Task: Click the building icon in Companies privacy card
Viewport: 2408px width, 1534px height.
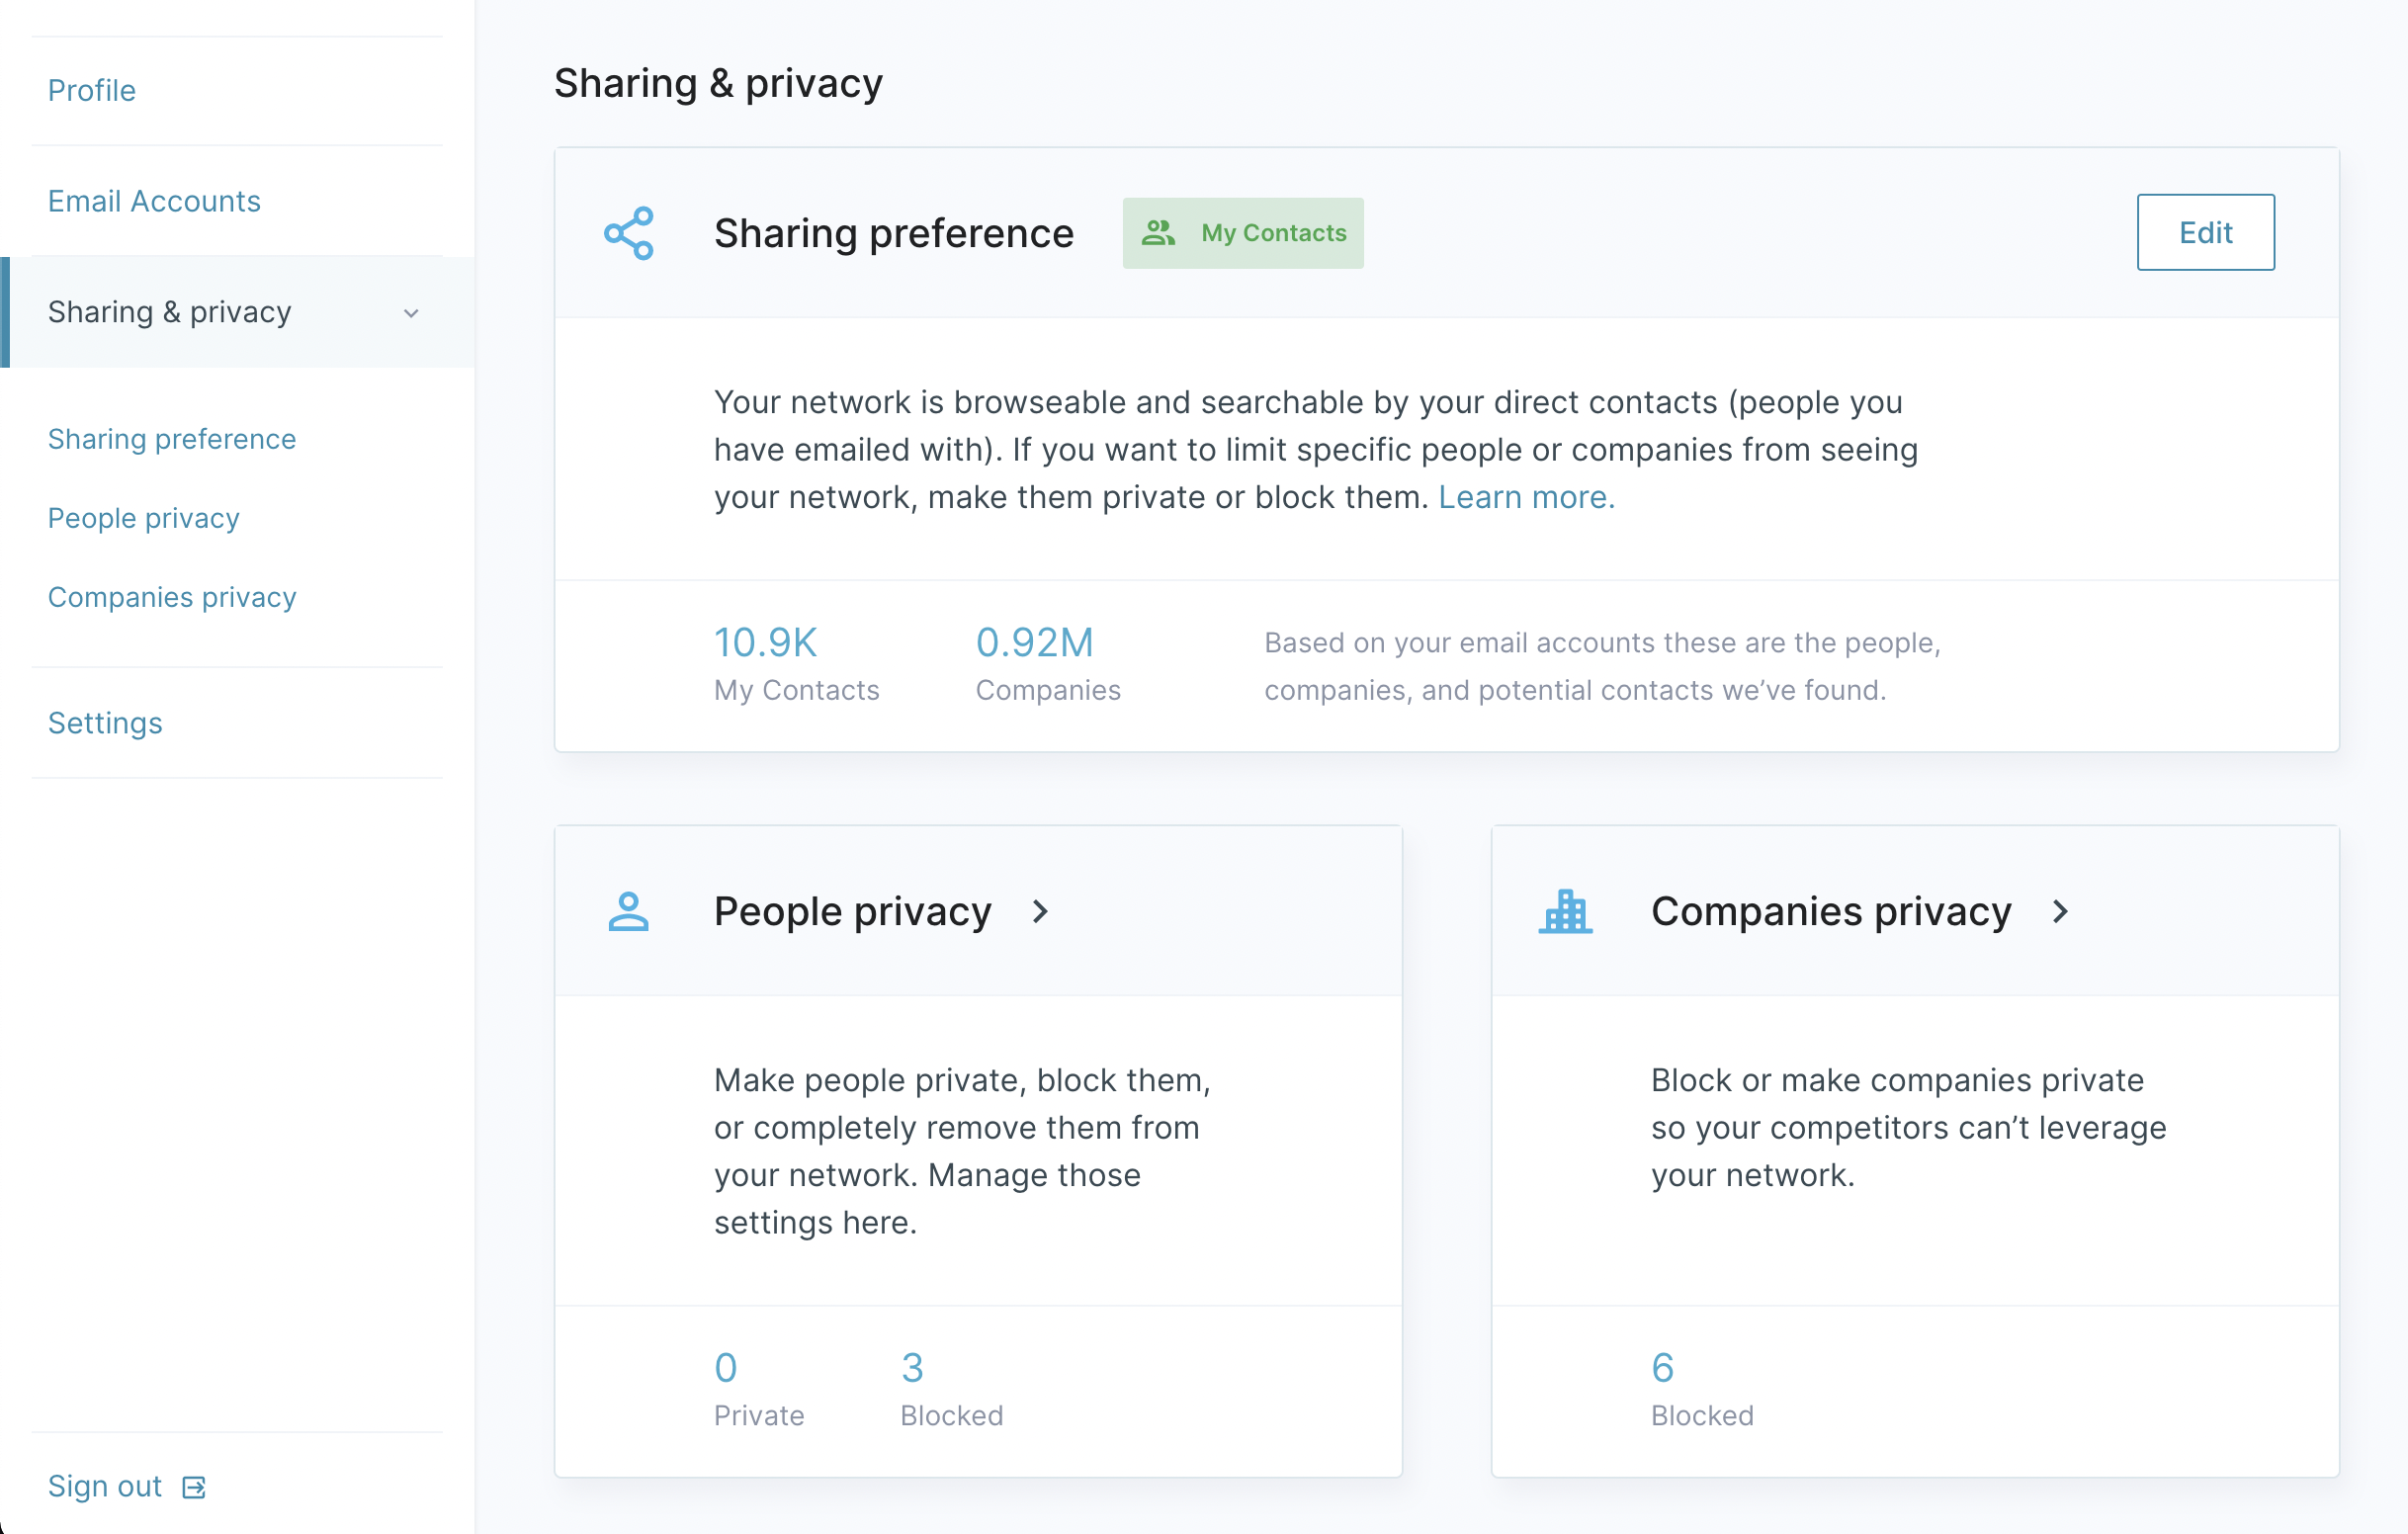Action: 1565,911
